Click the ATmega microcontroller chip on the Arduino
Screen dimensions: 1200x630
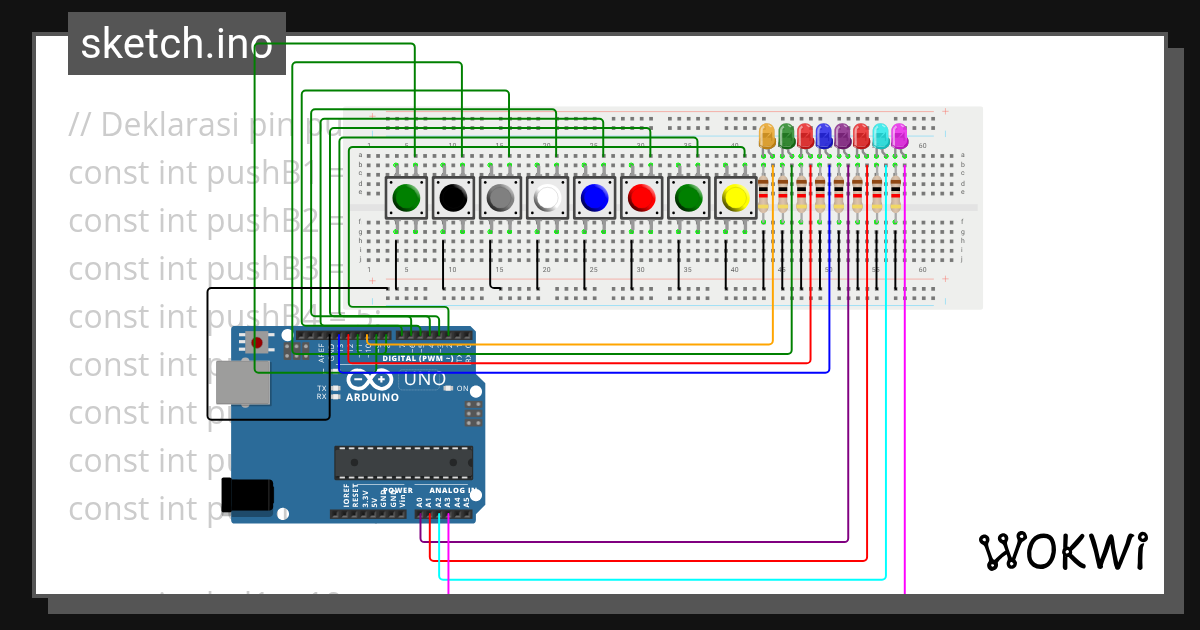click(x=403, y=462)
